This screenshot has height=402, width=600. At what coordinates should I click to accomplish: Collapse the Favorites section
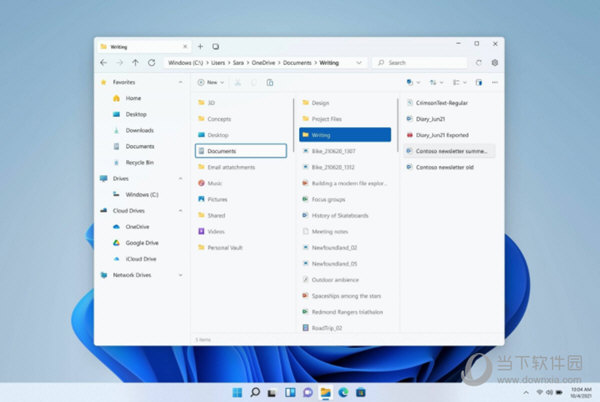[180, 82]
